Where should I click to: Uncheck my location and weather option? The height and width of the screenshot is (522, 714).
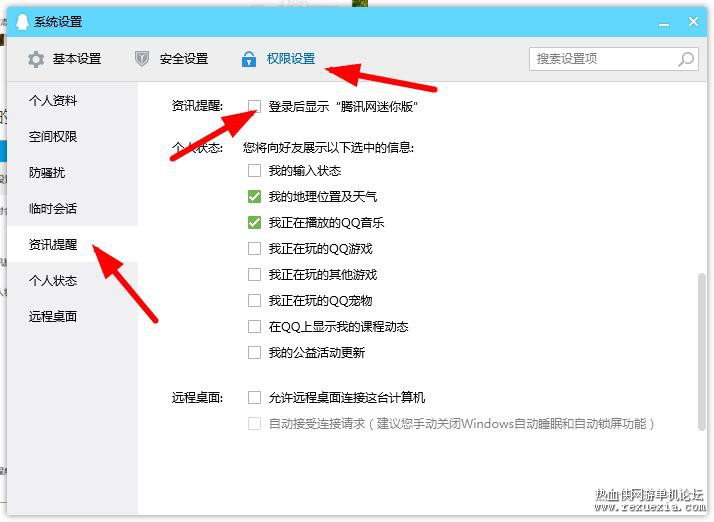[254, 197]
